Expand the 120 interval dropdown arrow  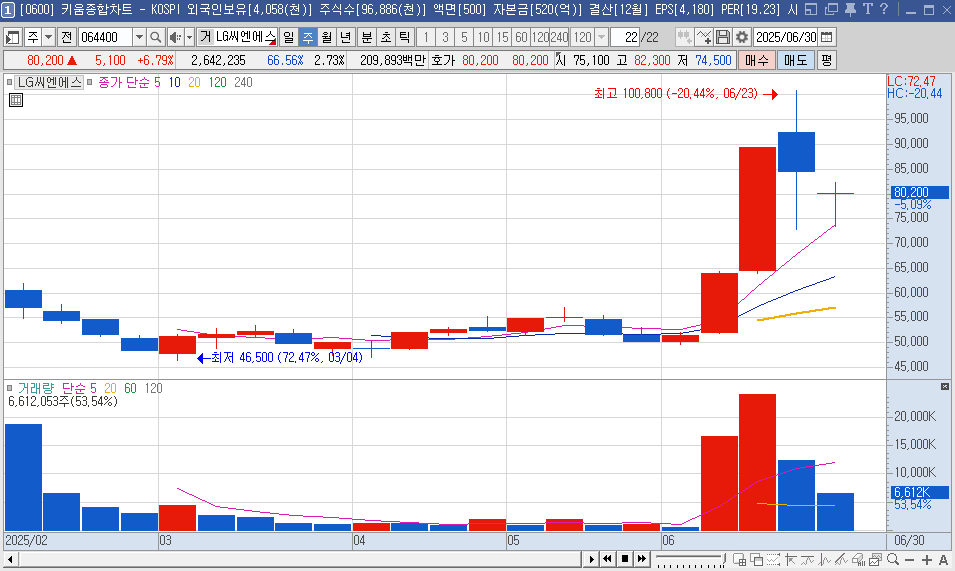point(601,37)
